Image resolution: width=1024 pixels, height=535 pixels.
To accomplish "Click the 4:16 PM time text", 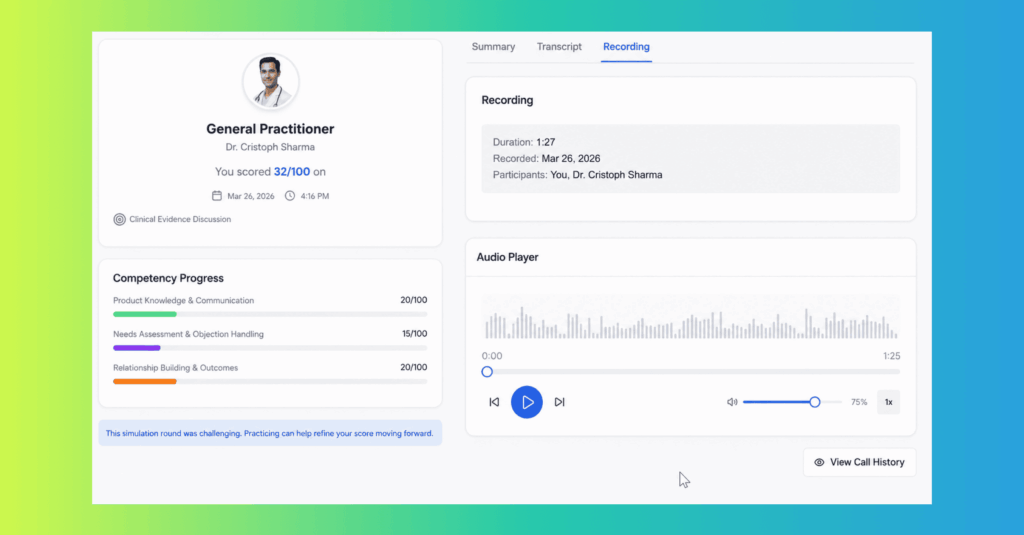I will tap(315, 196).
